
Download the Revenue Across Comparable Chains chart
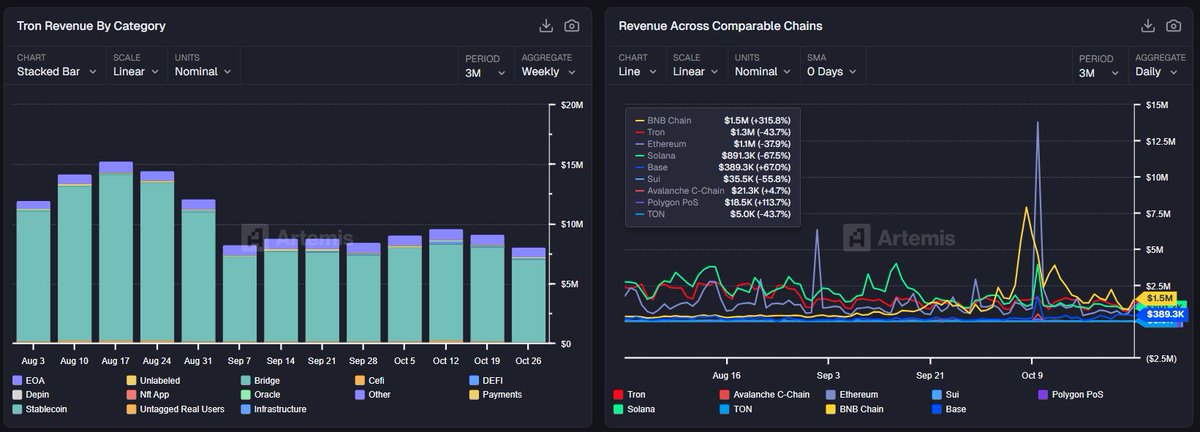pyautogui.click(x=1148, y=26)
